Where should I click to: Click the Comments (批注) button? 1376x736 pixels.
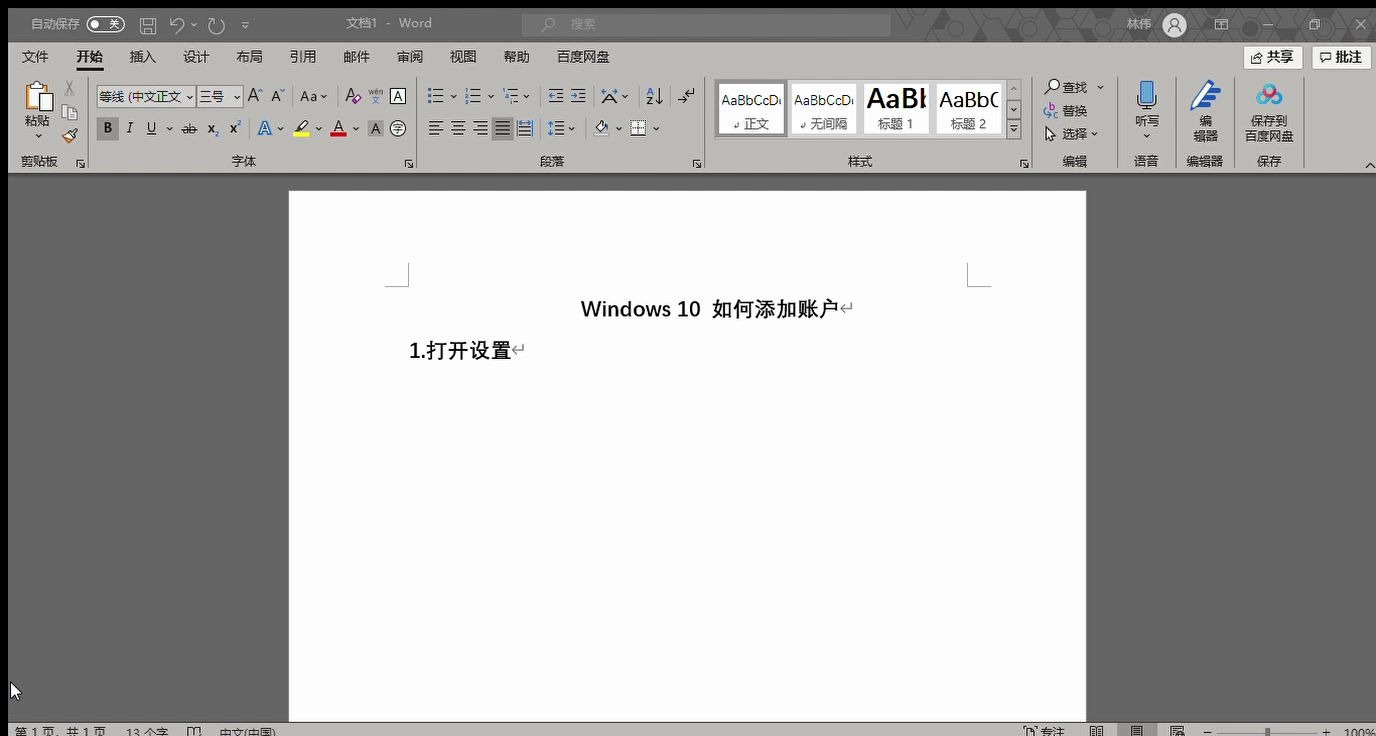click(x=1341, y=57)
